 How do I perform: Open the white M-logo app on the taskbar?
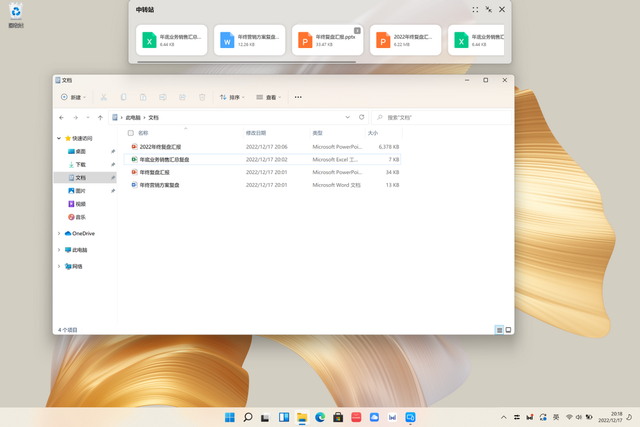[392, 417]
